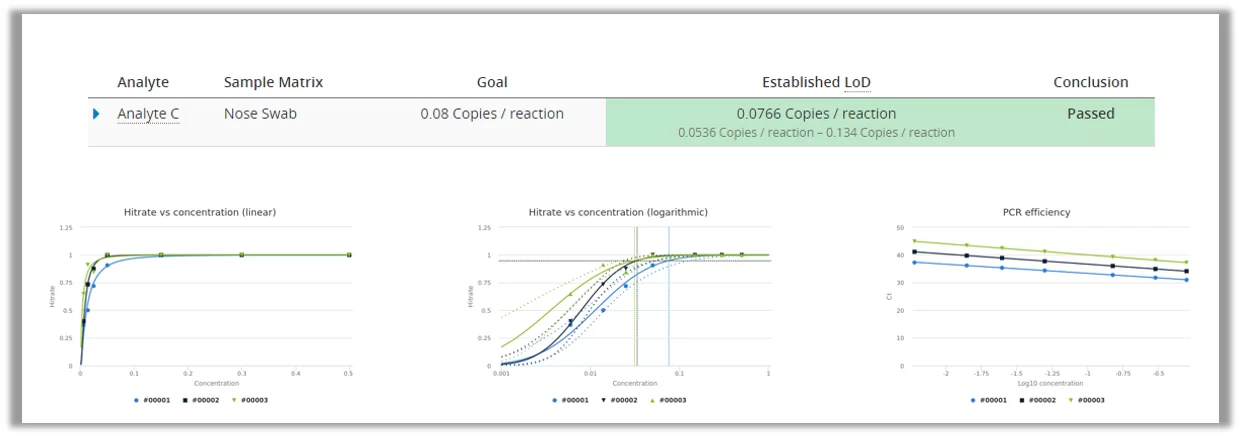Click the Analyte C link
The image size is (1241, 434).
pos(148,114)
